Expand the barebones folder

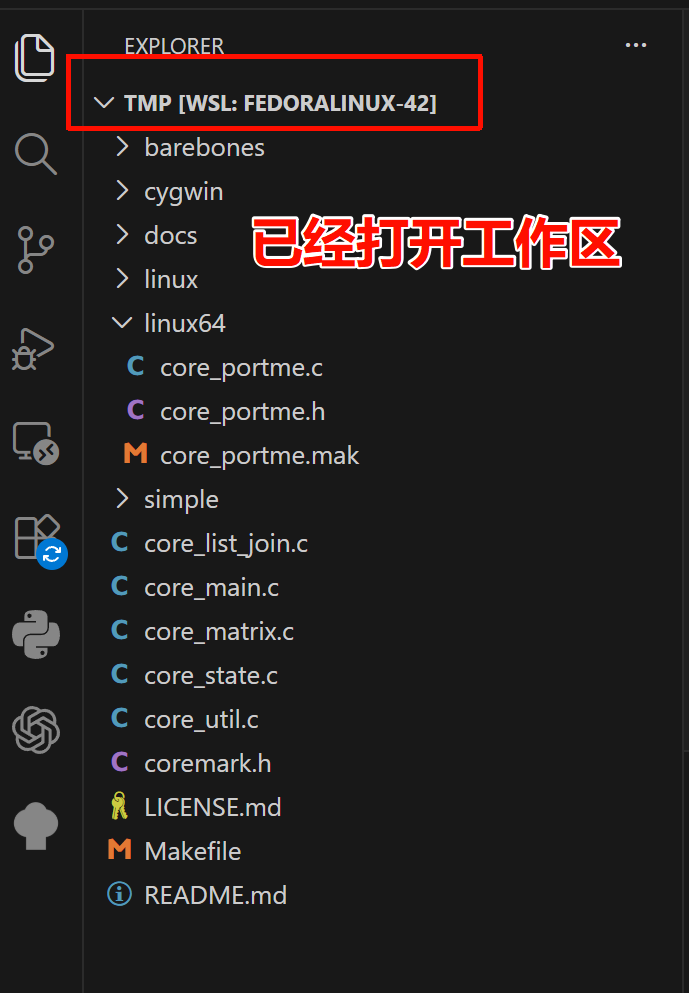pyautogui.click(x=204, y=147)
